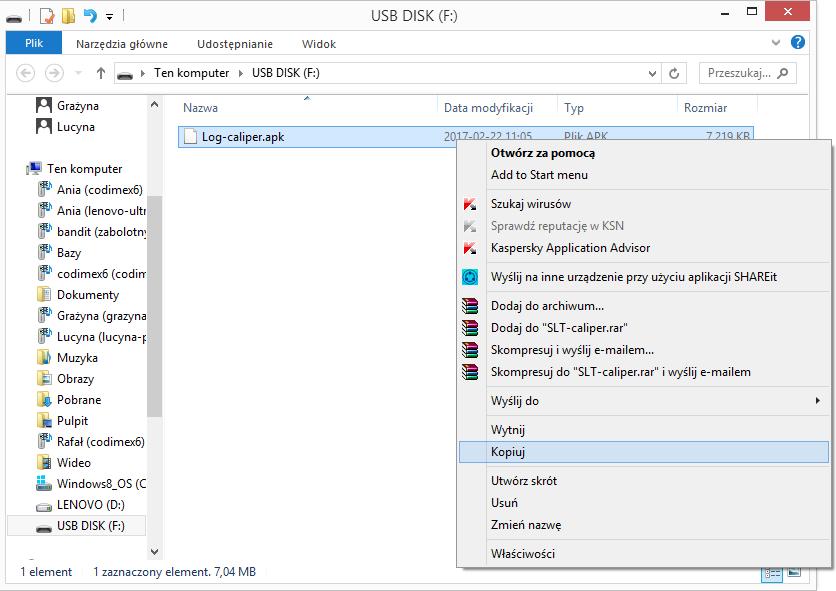Click the search magnifier icon
This screenshot has height=591, width=836.
(783, 73)
